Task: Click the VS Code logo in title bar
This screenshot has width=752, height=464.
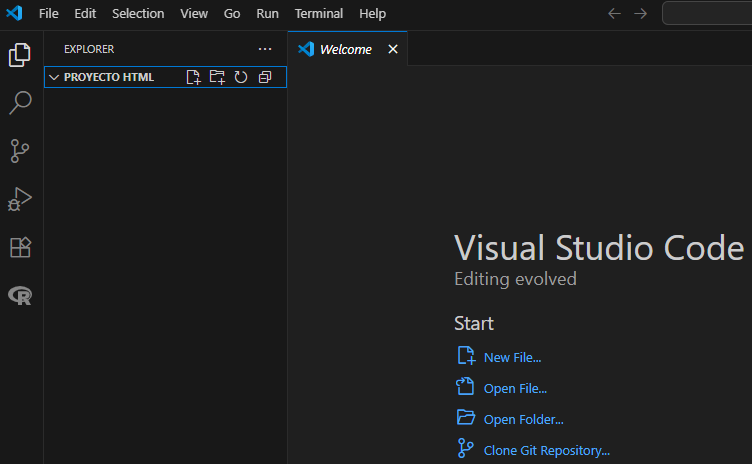Action: coord(14,13)
